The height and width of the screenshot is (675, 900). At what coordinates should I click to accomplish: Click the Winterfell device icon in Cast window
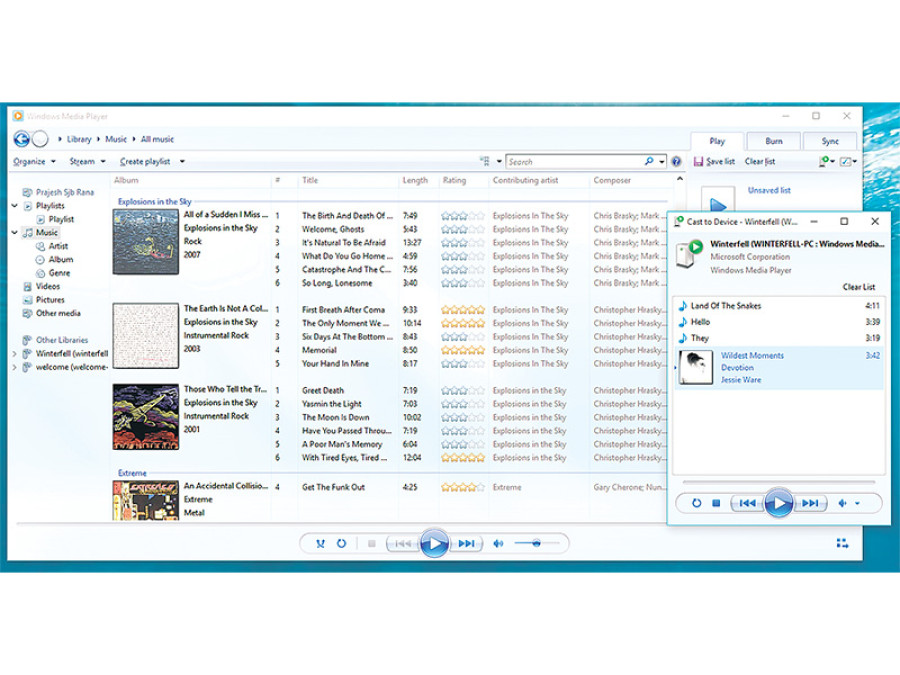[689, 254]
